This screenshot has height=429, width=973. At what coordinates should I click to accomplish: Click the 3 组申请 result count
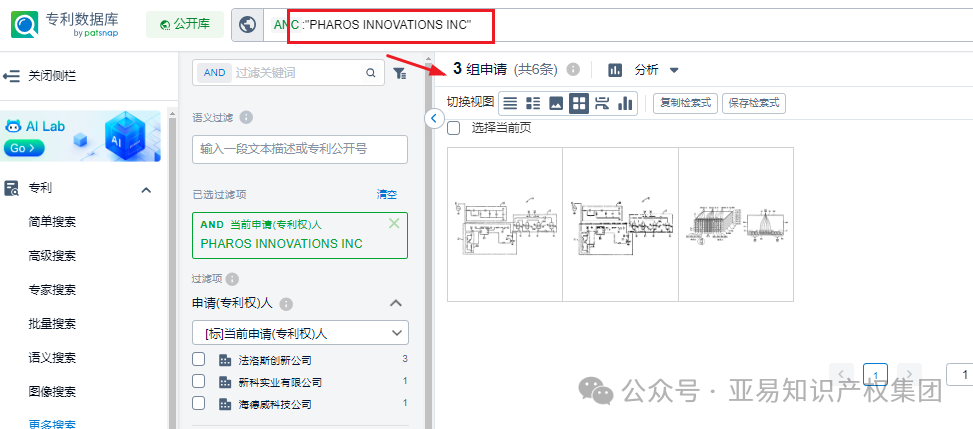pyautogui.click(x=480, y=70)
